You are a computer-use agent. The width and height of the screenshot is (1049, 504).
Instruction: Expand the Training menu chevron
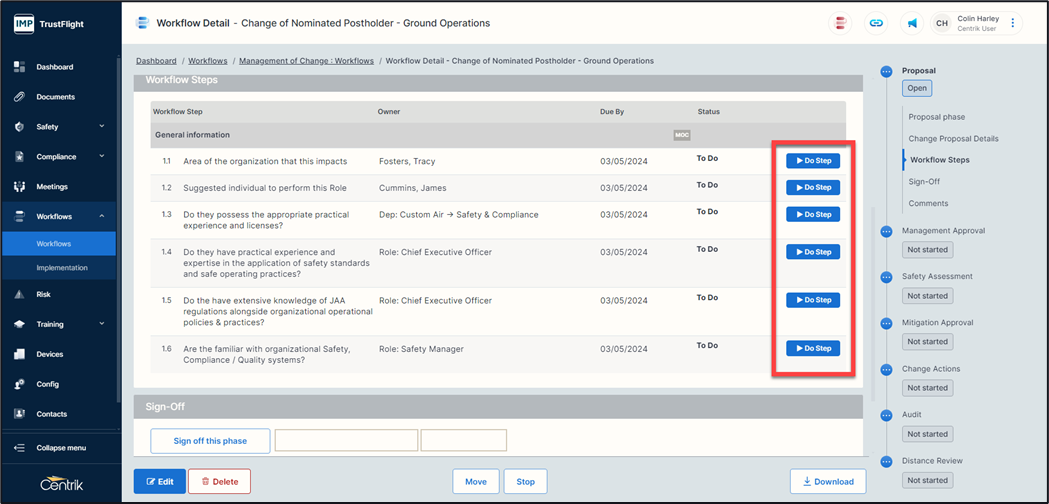pos(102,324)
